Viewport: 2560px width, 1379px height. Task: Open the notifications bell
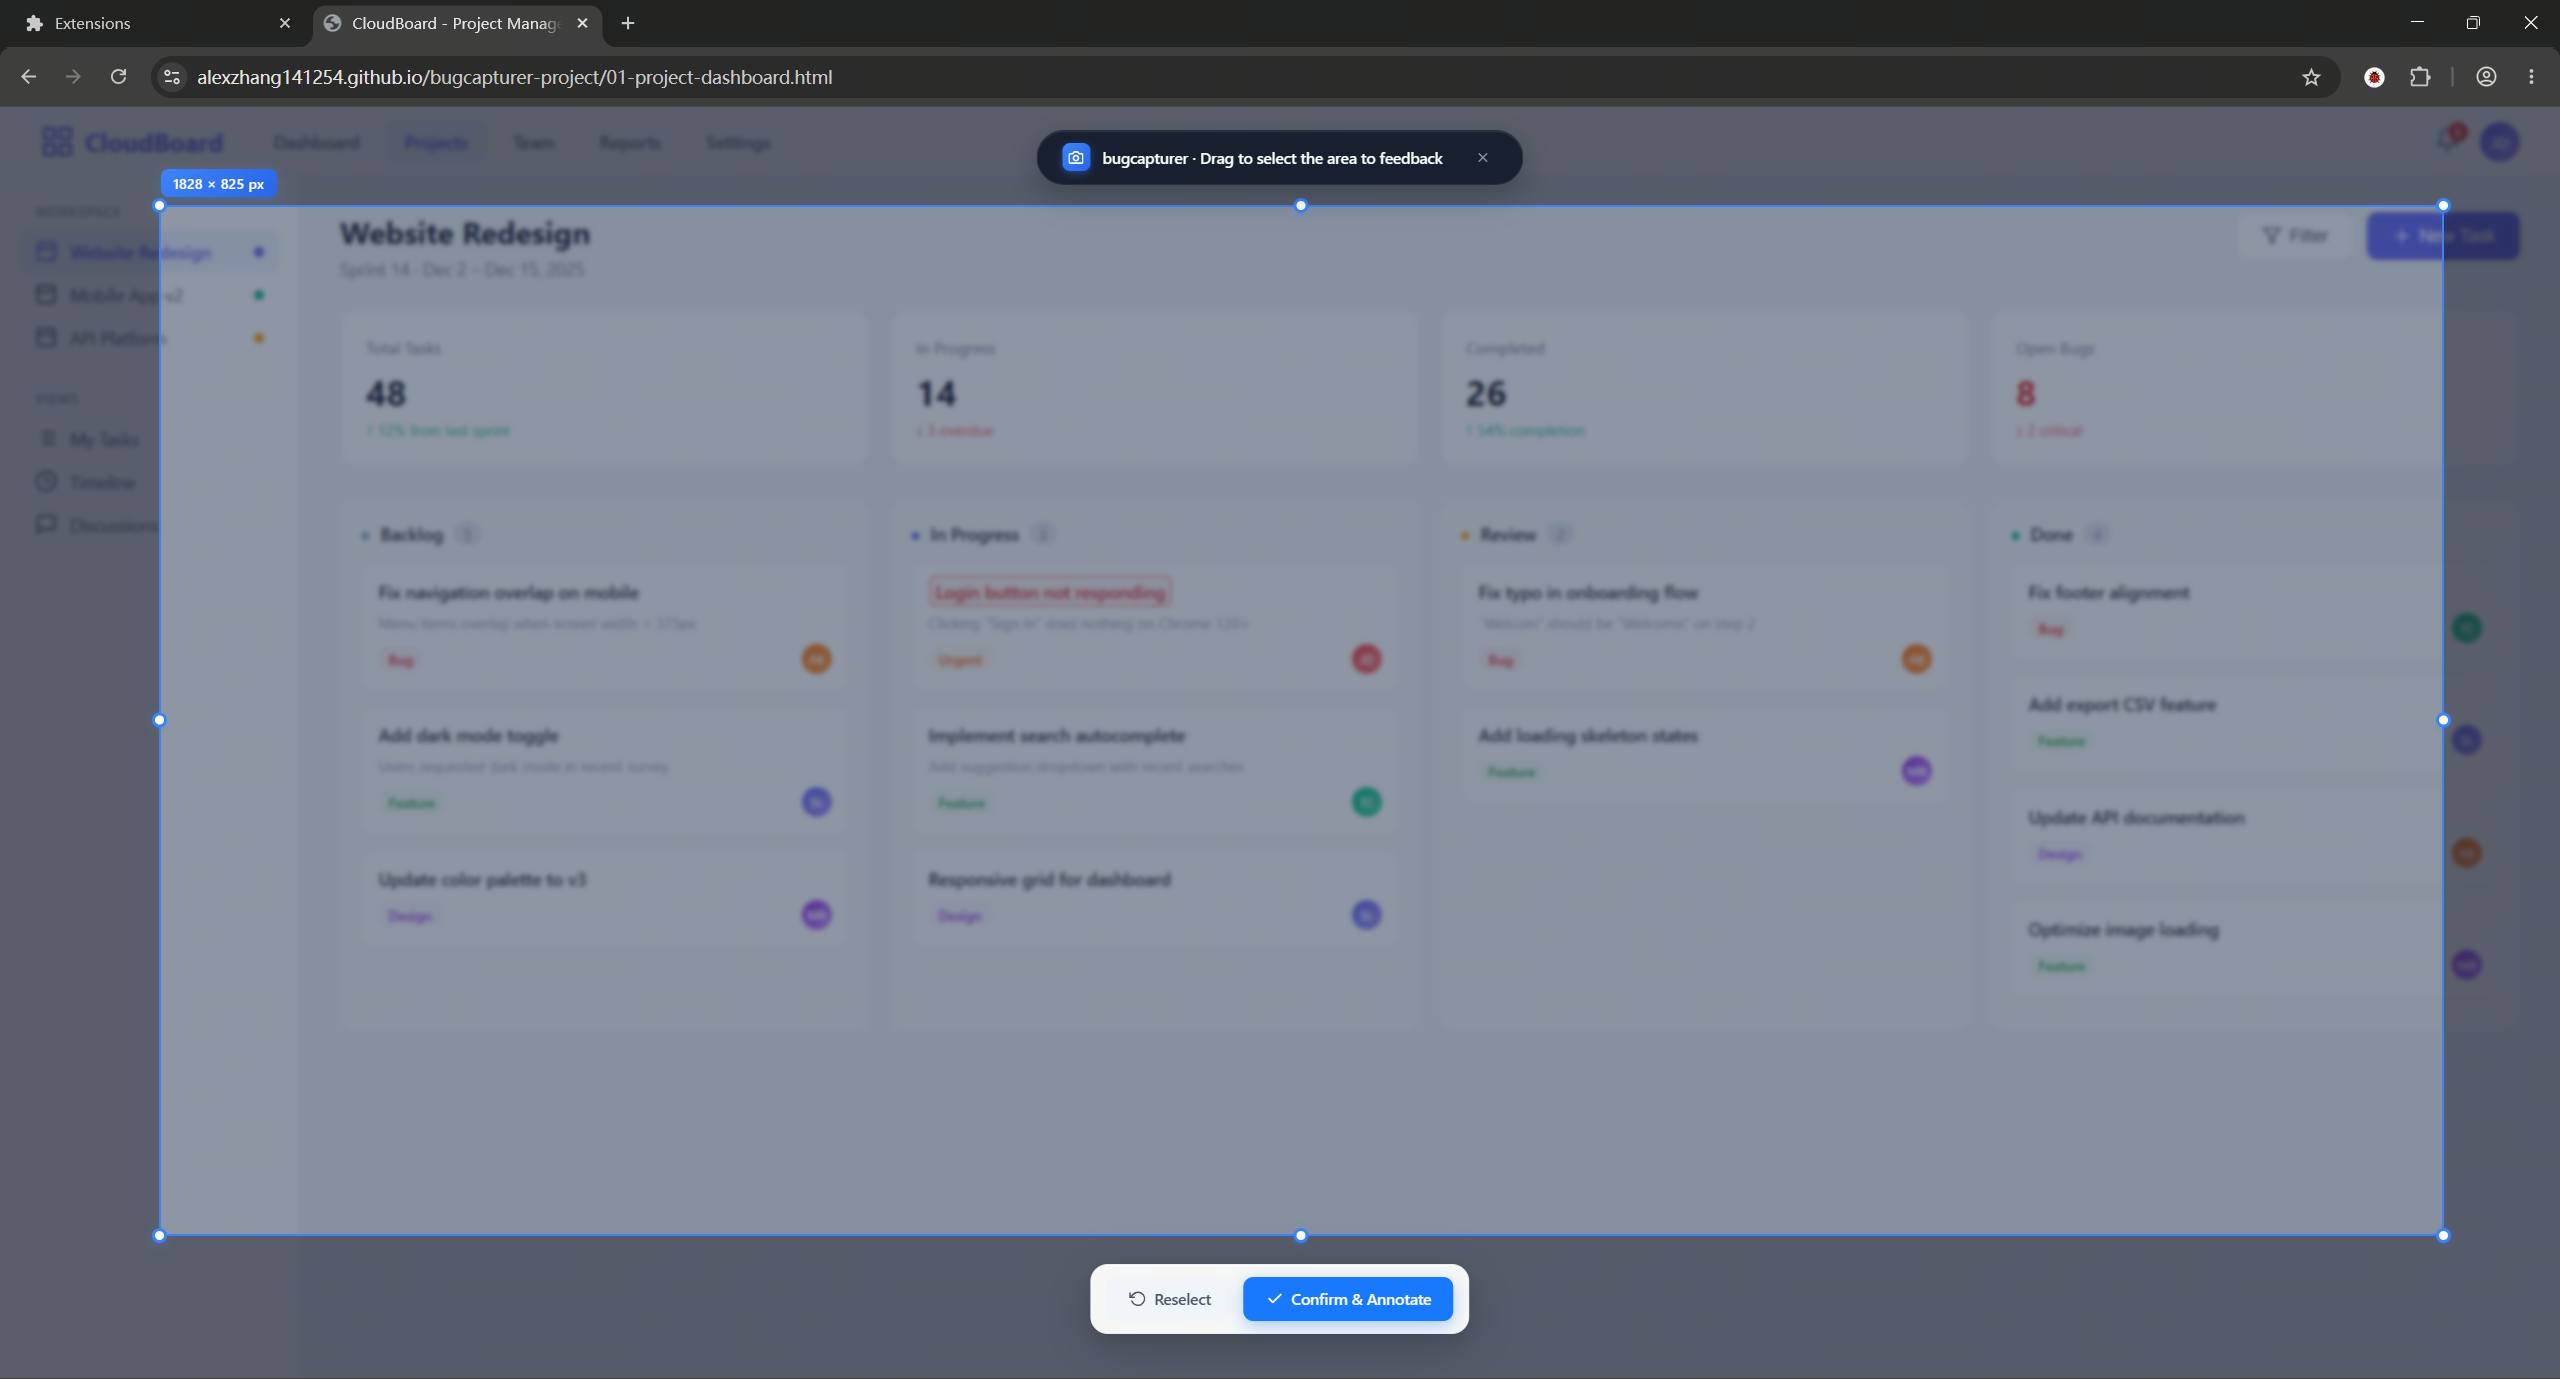click(2448, 141)
